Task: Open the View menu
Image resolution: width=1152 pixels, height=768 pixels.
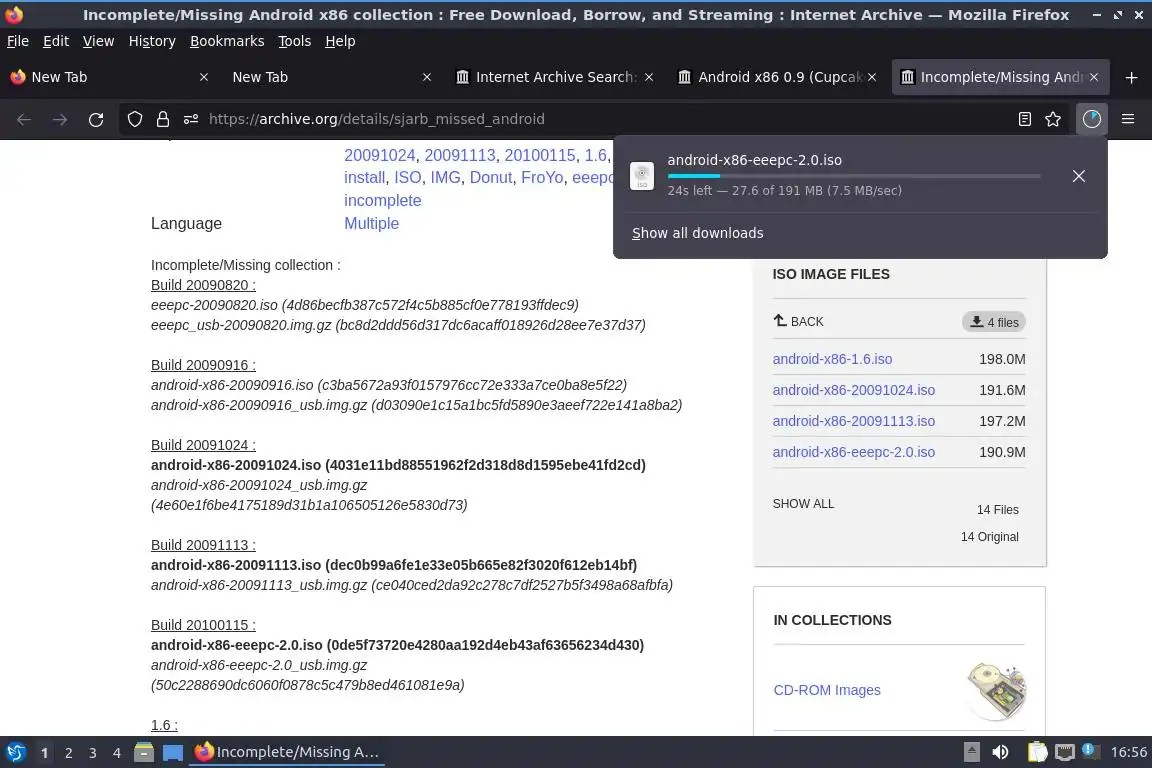Action: coord(98,41)
